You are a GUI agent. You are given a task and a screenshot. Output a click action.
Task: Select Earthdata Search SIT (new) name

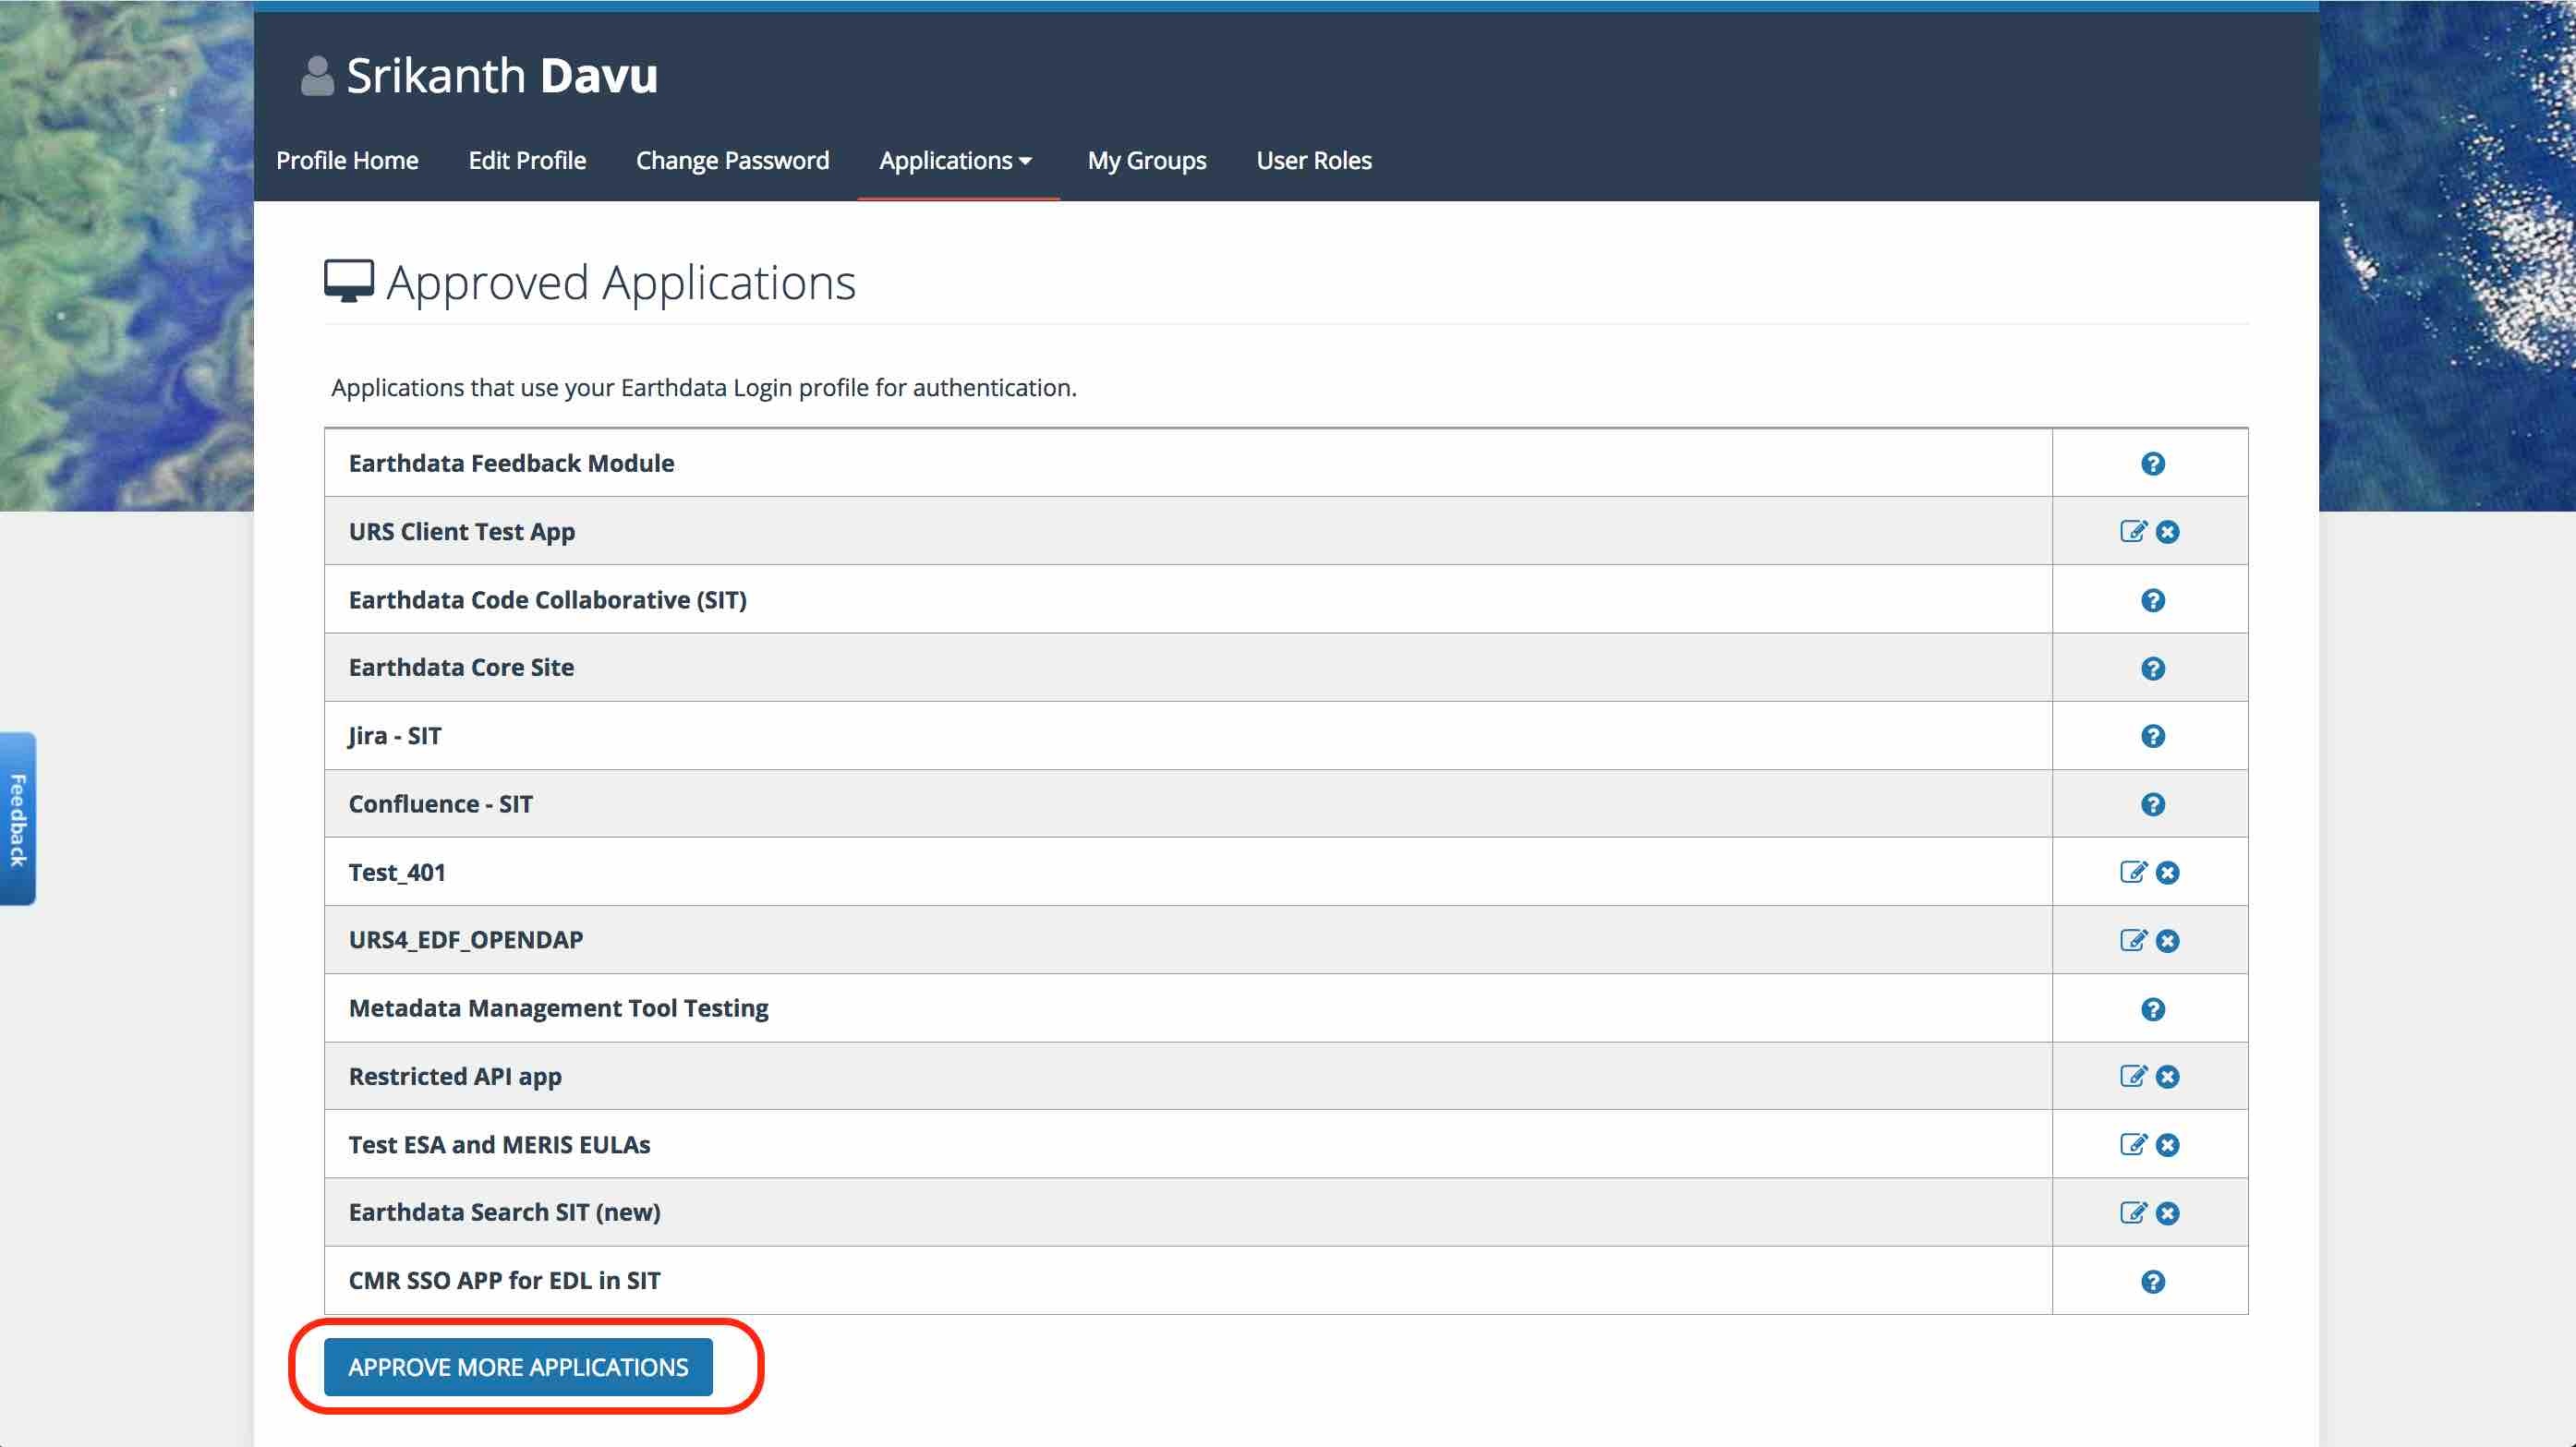click(x=504, y=1212)
